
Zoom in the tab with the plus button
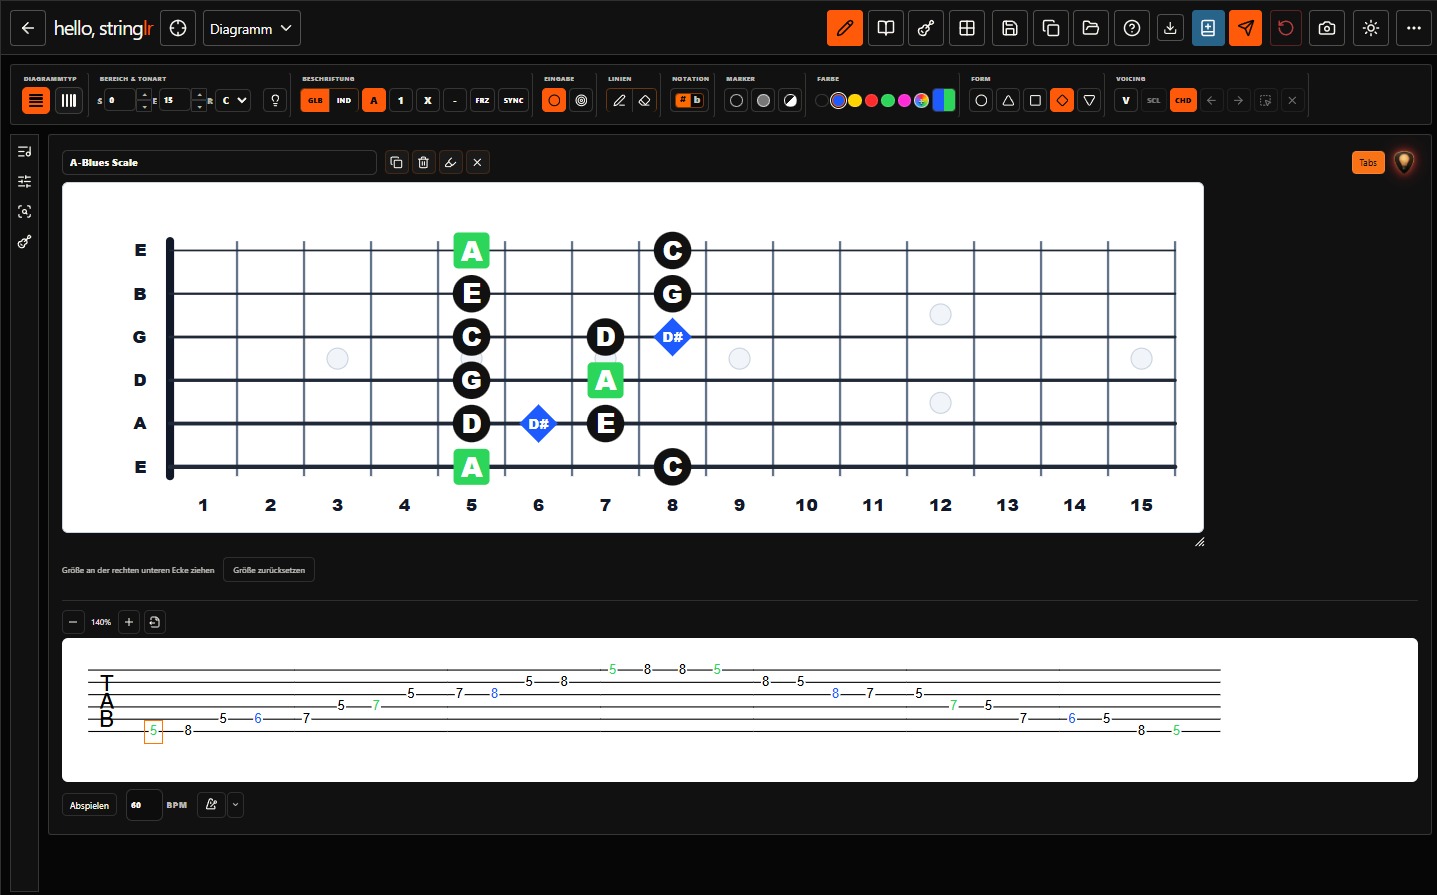(129, 622)
